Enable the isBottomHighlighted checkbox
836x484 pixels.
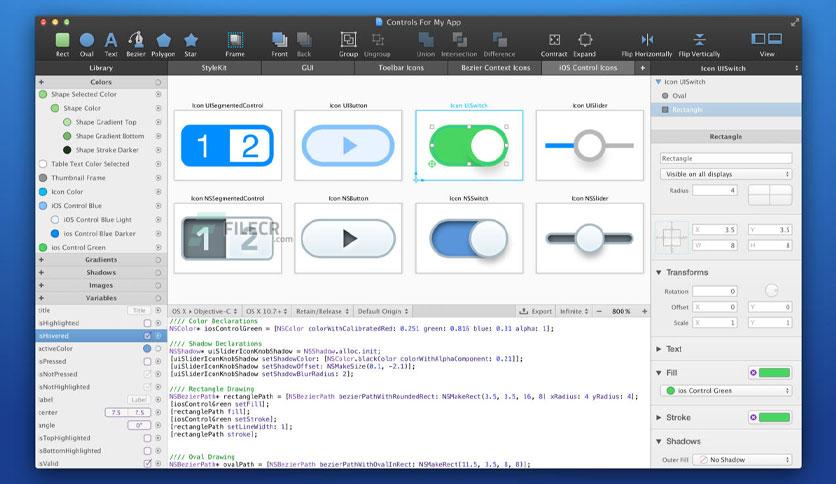click(147, 451)
